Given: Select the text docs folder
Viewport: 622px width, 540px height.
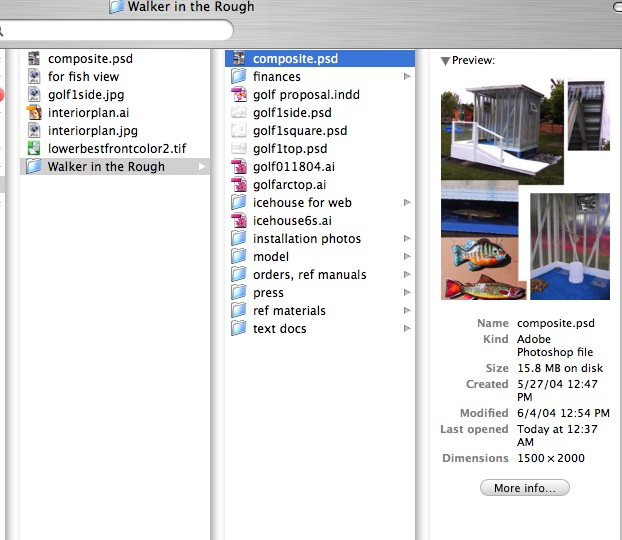Looking at the screenshot, I should [279, 329].
